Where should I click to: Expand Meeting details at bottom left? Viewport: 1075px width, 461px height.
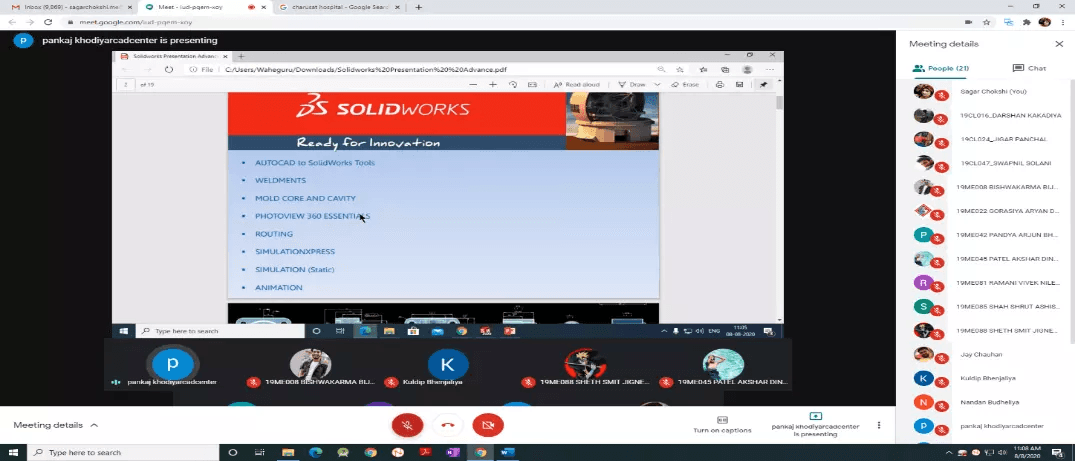point(56,425)
